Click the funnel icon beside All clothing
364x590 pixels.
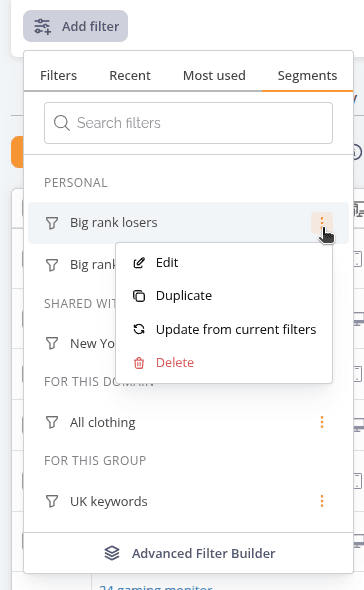point(52,423)
